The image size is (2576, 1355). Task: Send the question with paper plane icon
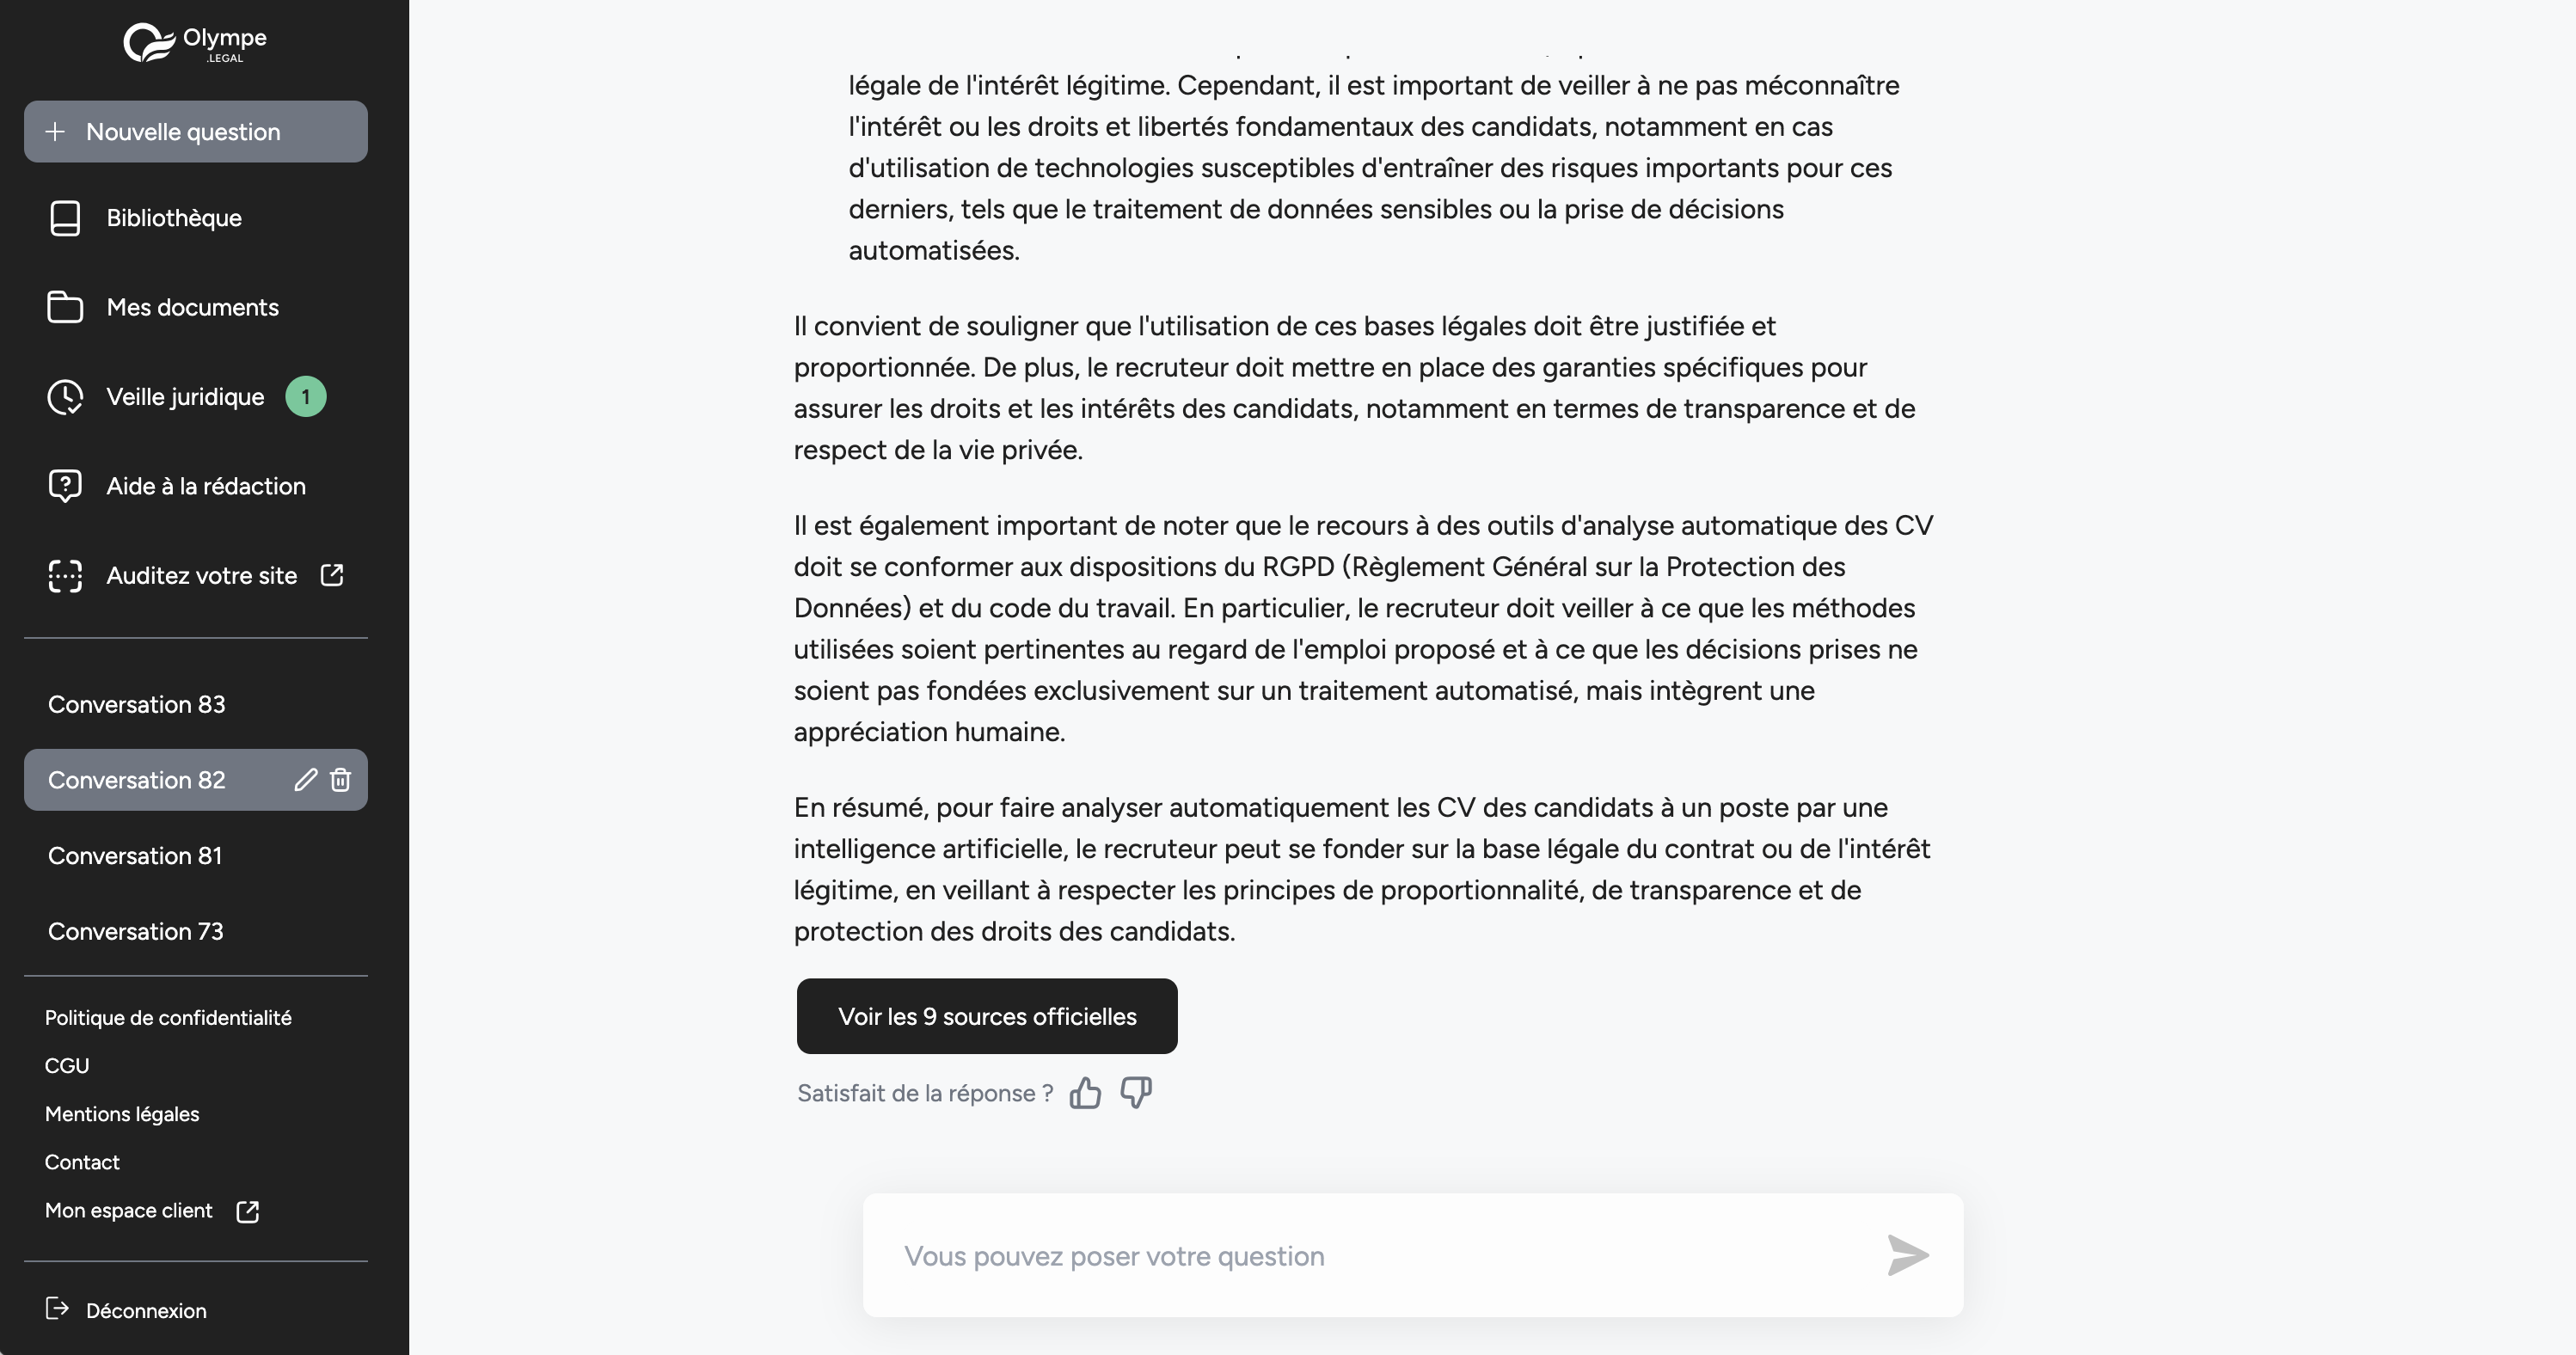(1907, 1255)
